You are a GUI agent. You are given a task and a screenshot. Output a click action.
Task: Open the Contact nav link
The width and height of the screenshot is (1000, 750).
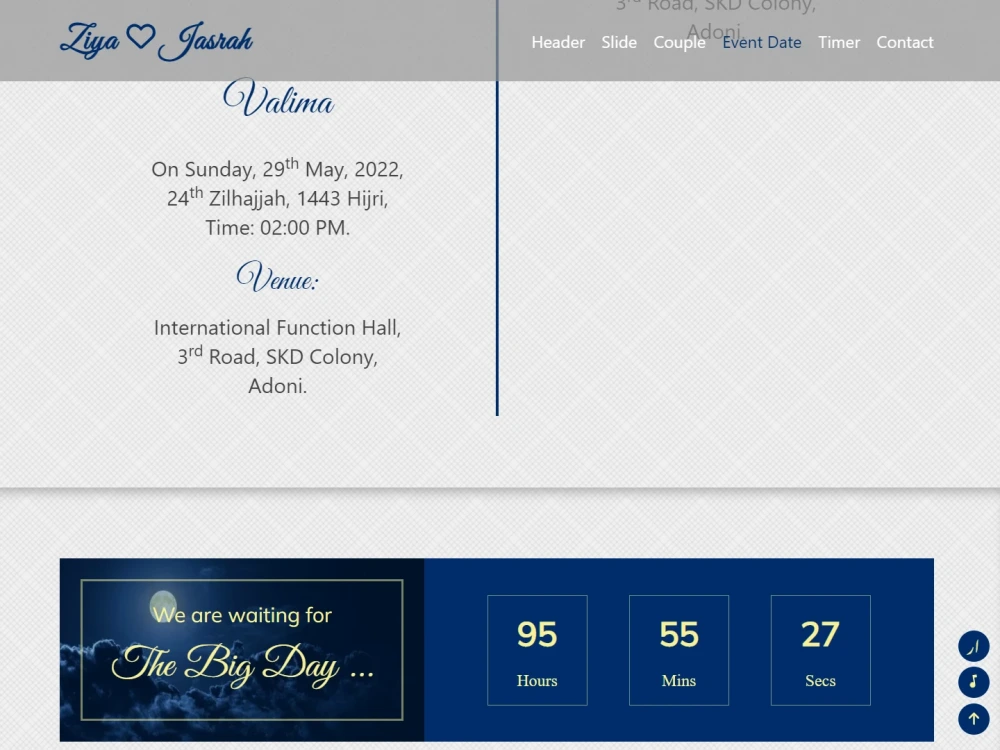(x=904, y=42)
